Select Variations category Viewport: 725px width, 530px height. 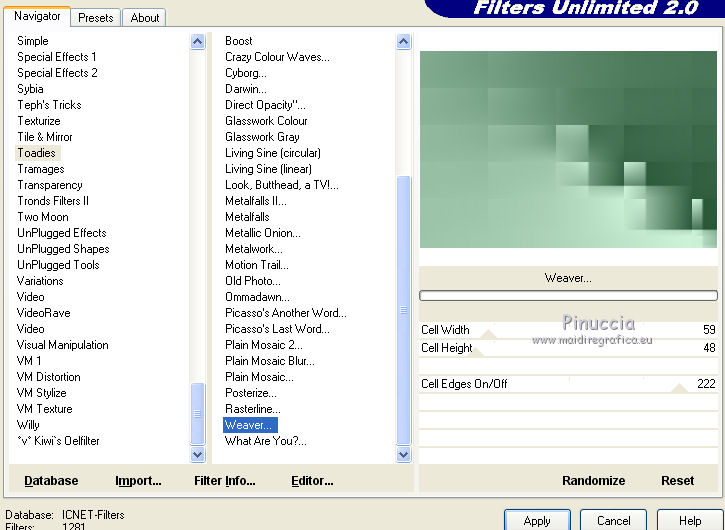pyautogui.click(x=40, y=281)
